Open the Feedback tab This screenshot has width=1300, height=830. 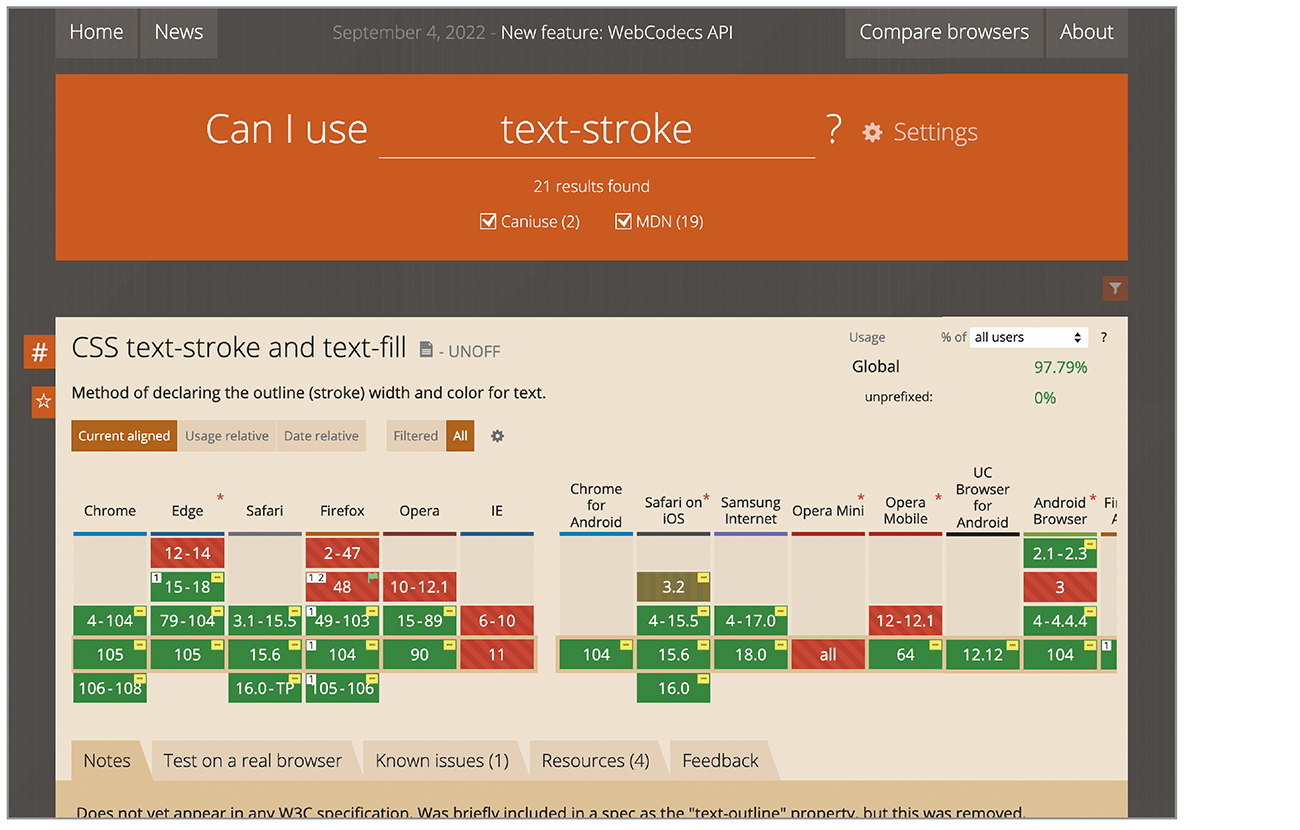(x=720, y=761)
